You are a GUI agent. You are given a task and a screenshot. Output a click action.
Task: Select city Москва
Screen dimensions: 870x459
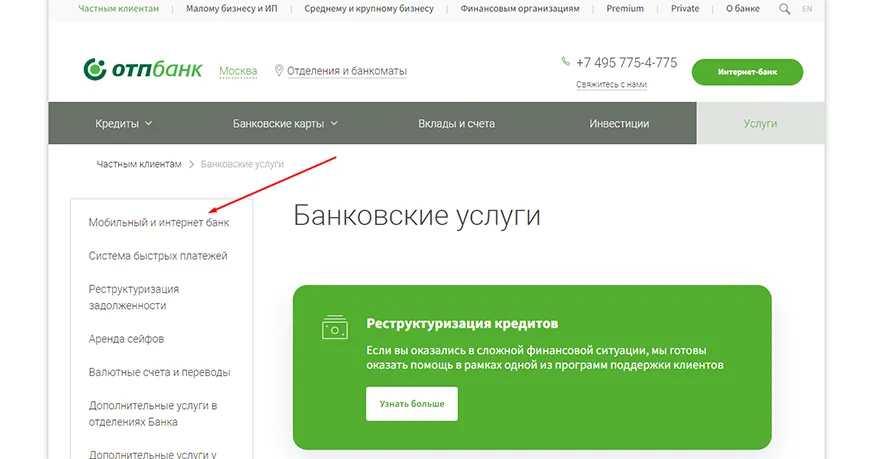click(238, 71)
